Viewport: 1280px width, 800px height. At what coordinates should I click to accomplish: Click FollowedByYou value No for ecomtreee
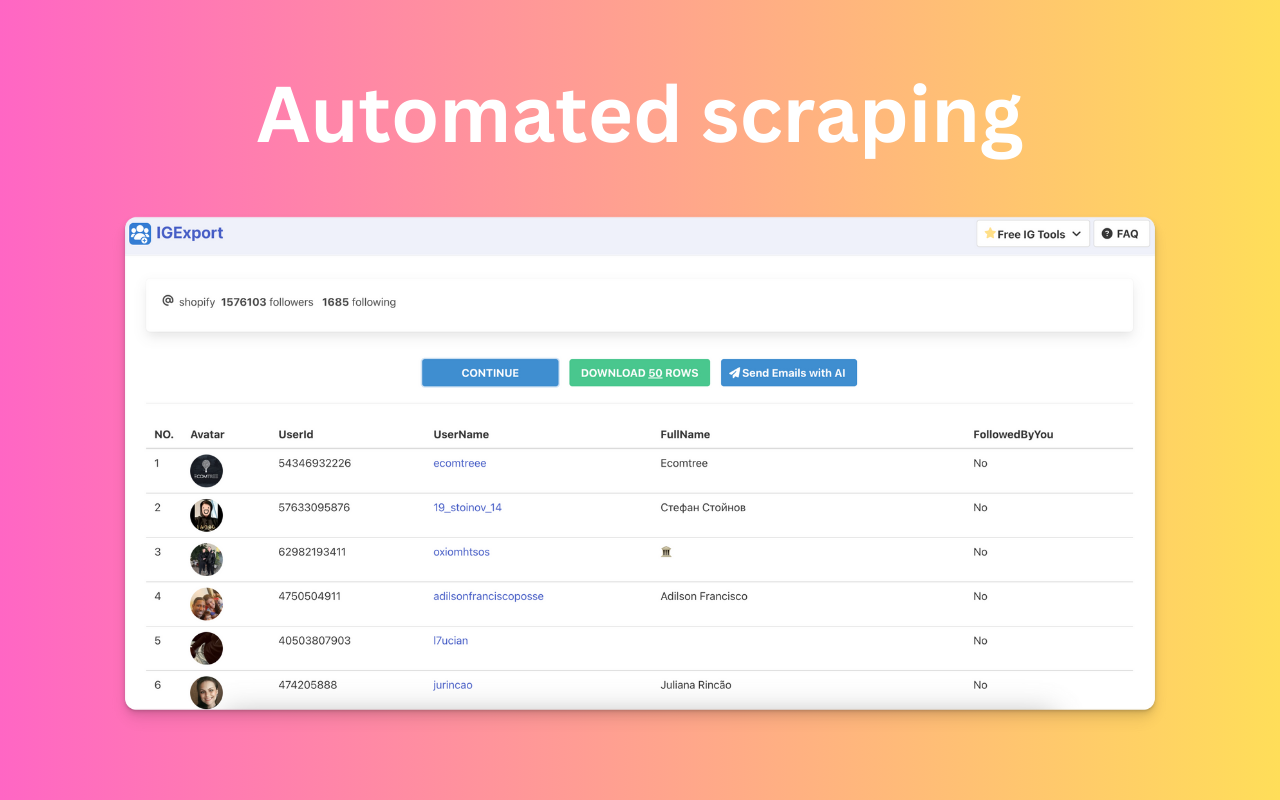point(980,463)
